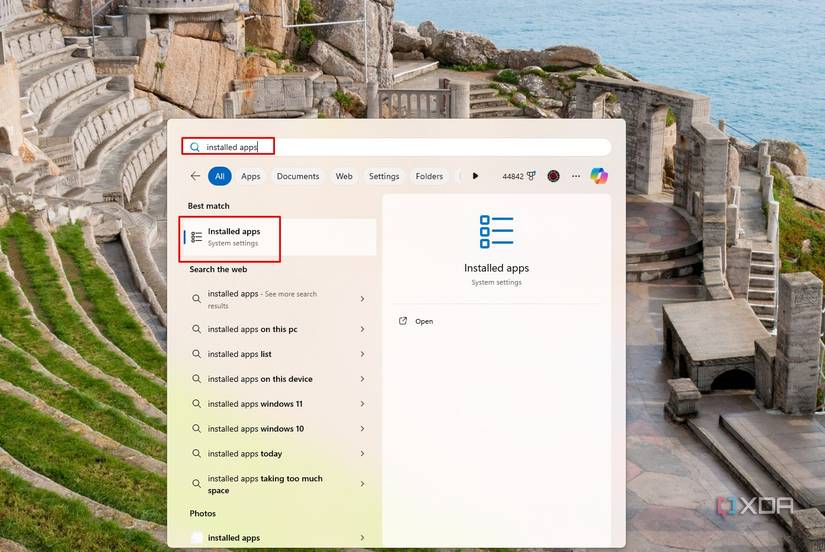Click search icon beside 'installed apps list'
The height and width of the screenshot is (552, 825).
pyautogui.click(x=196, y=354)
